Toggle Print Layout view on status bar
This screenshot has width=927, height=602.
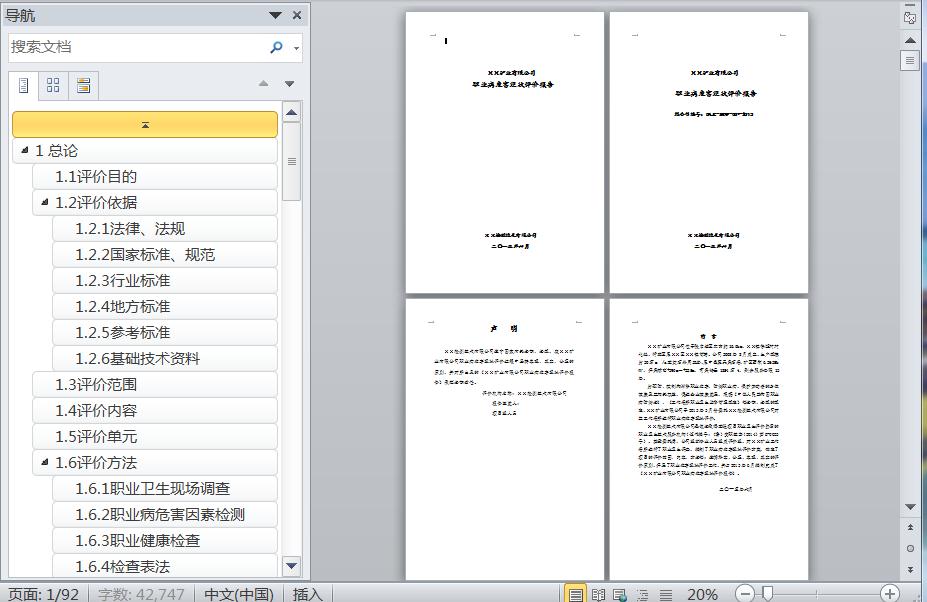click(575, 593)
